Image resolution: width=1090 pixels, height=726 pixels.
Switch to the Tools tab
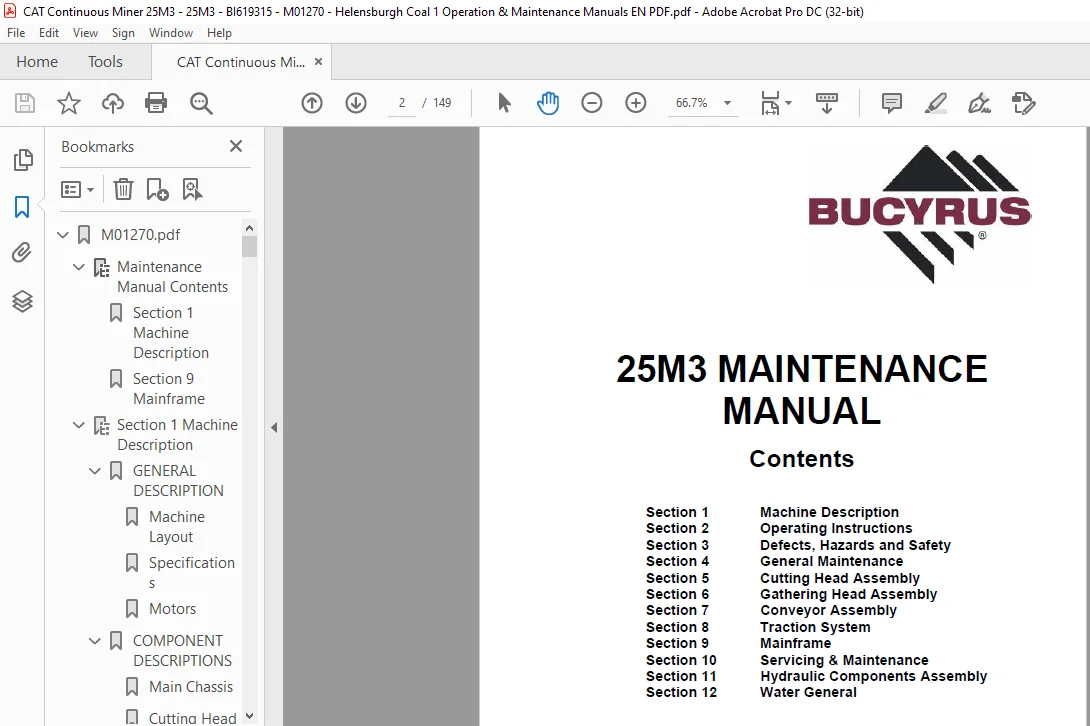tap(105, 62)
